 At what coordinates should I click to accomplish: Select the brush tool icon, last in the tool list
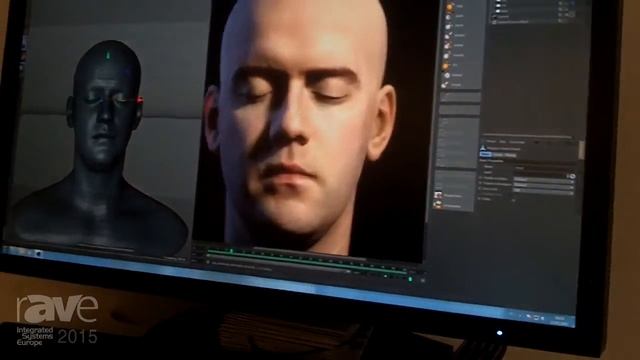point(445,85)
